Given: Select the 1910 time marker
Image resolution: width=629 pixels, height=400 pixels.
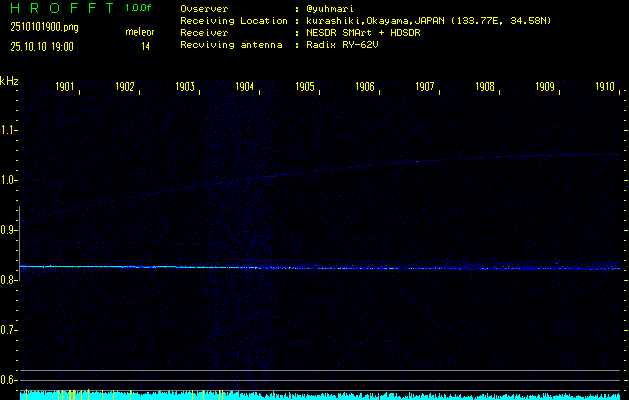Looking at the screenshot, I should pyautogui.click(x=605, y=87).
